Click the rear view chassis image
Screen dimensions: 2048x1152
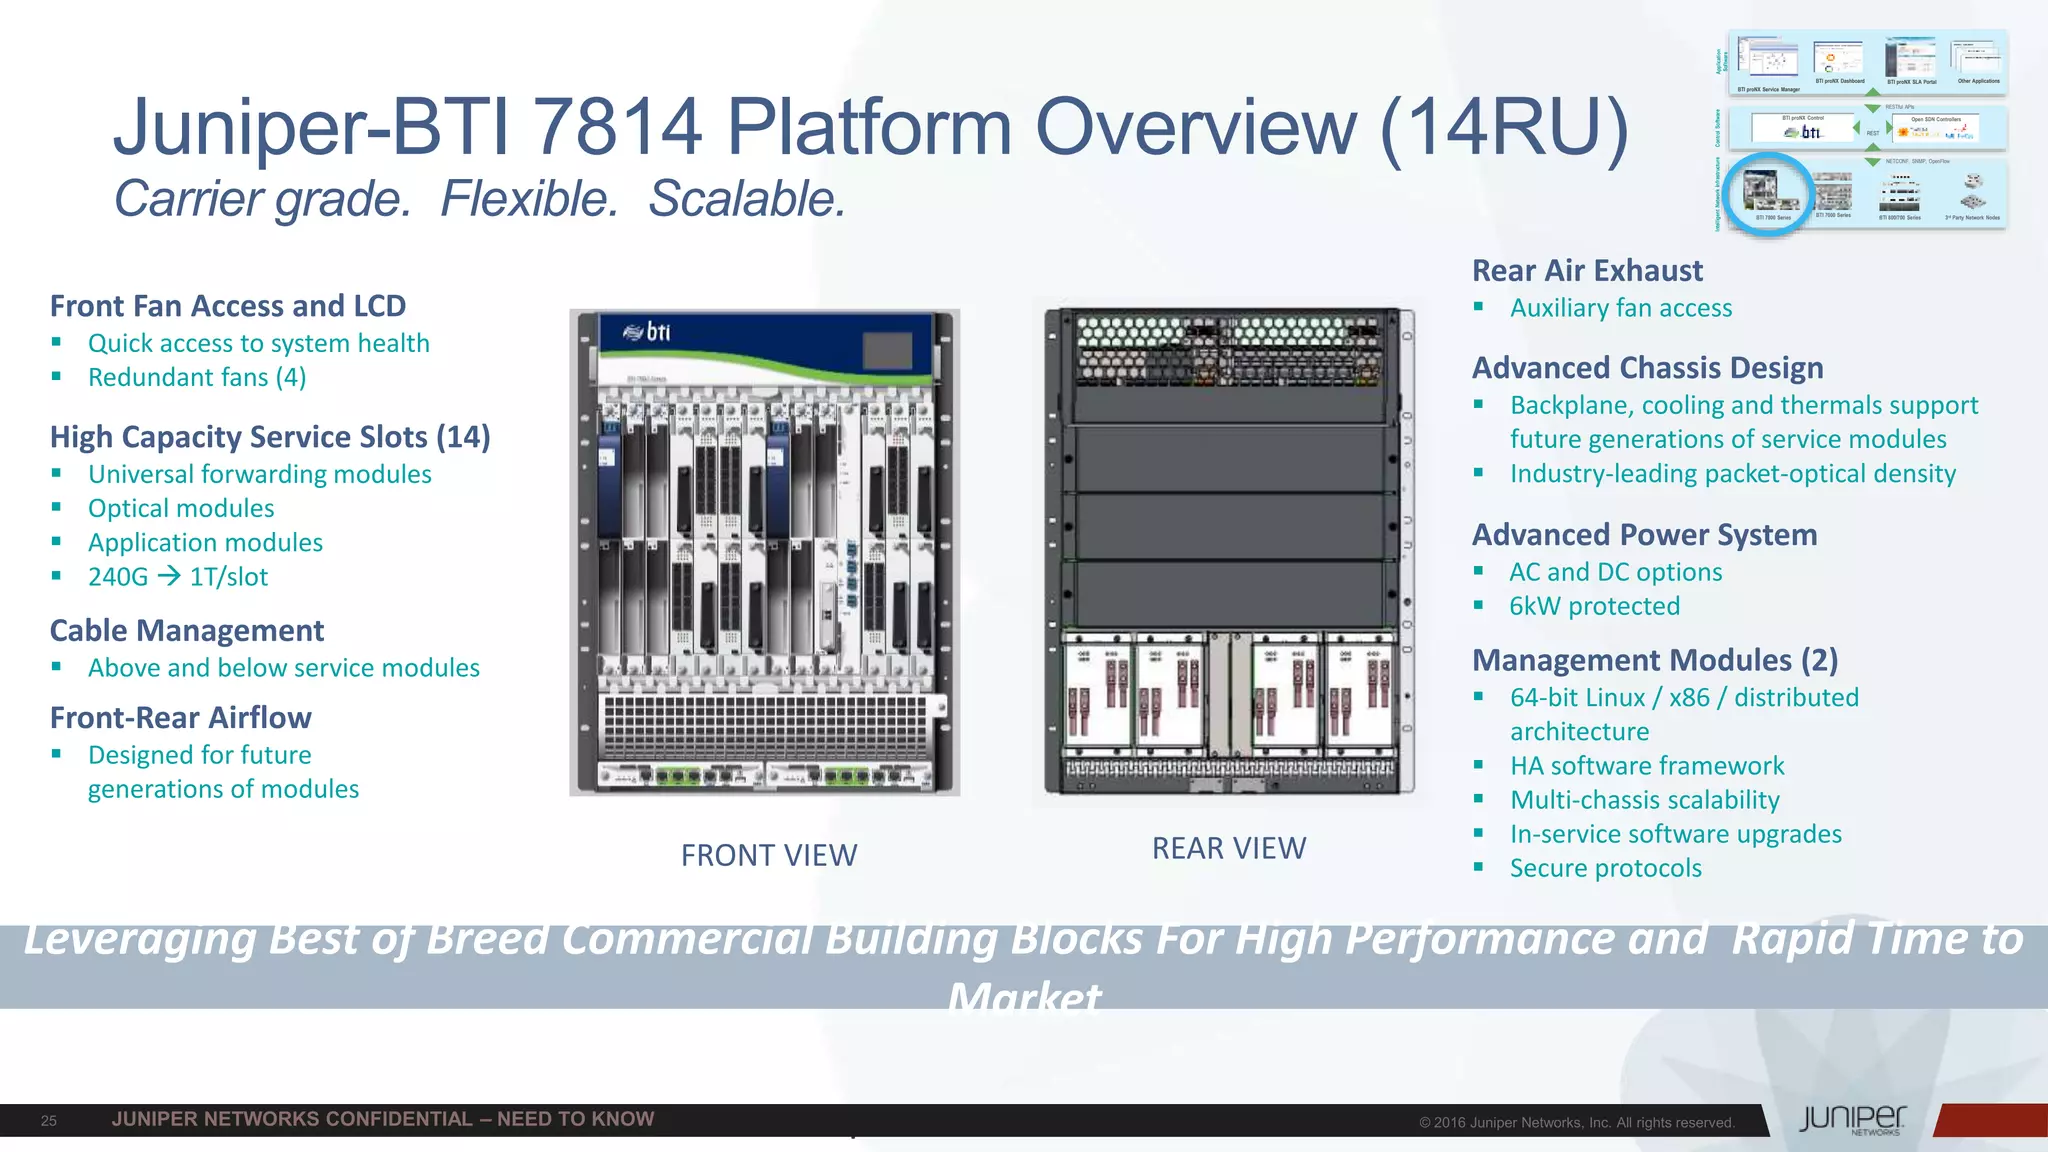point(1229,552)
